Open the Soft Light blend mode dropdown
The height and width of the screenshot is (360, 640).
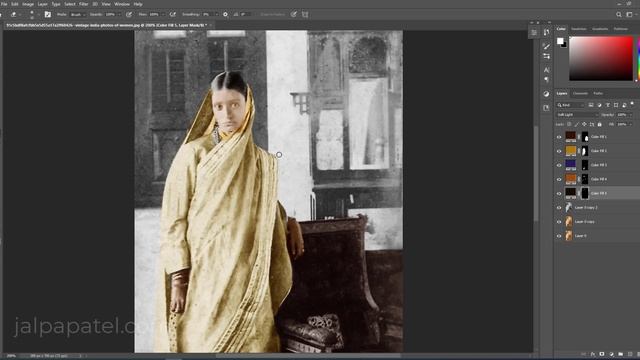[577, 115]
